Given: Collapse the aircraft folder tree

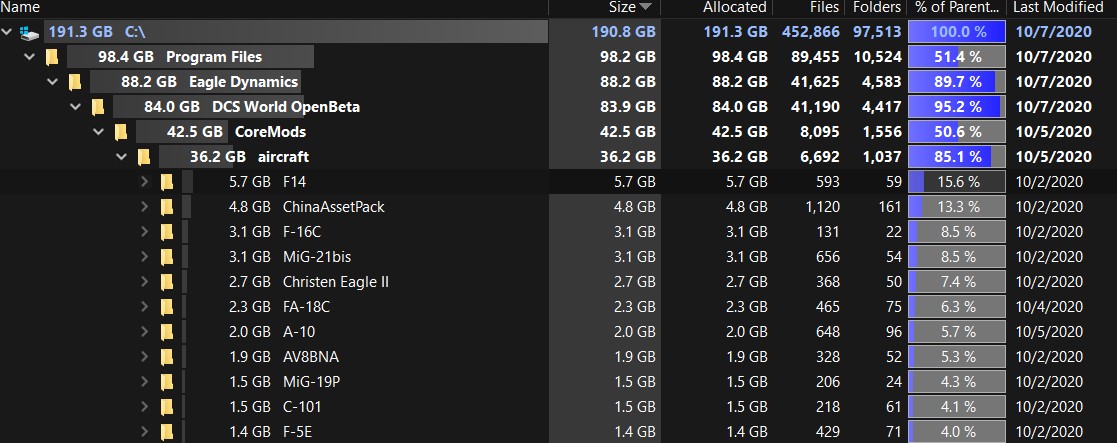Looking at the screenshot, I should (x=121, y=157).
